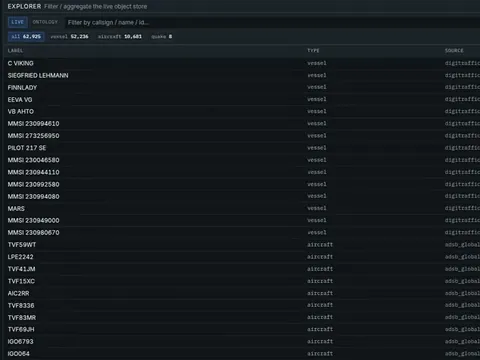Open the FINNLADY vessel row

[x=243, y=88]
